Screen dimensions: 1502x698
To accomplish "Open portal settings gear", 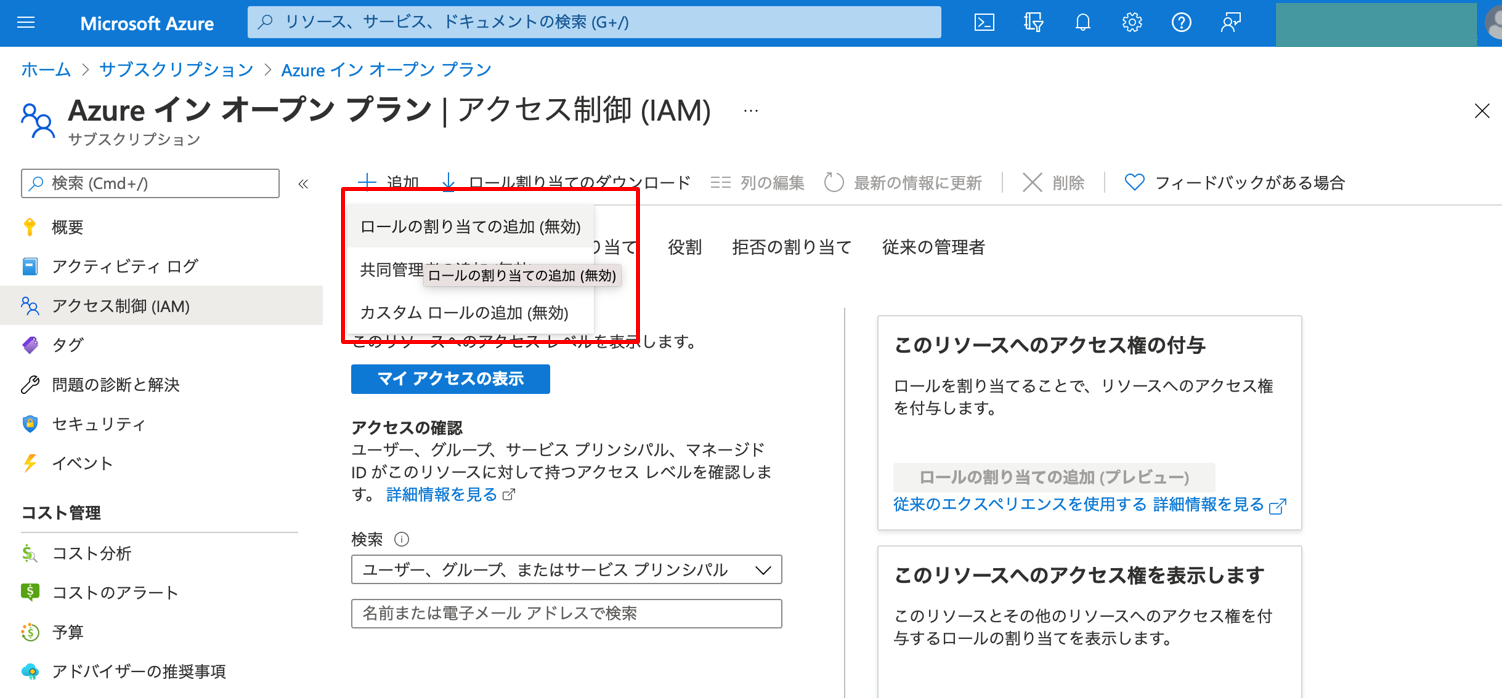I will [x=1132, y=22].
